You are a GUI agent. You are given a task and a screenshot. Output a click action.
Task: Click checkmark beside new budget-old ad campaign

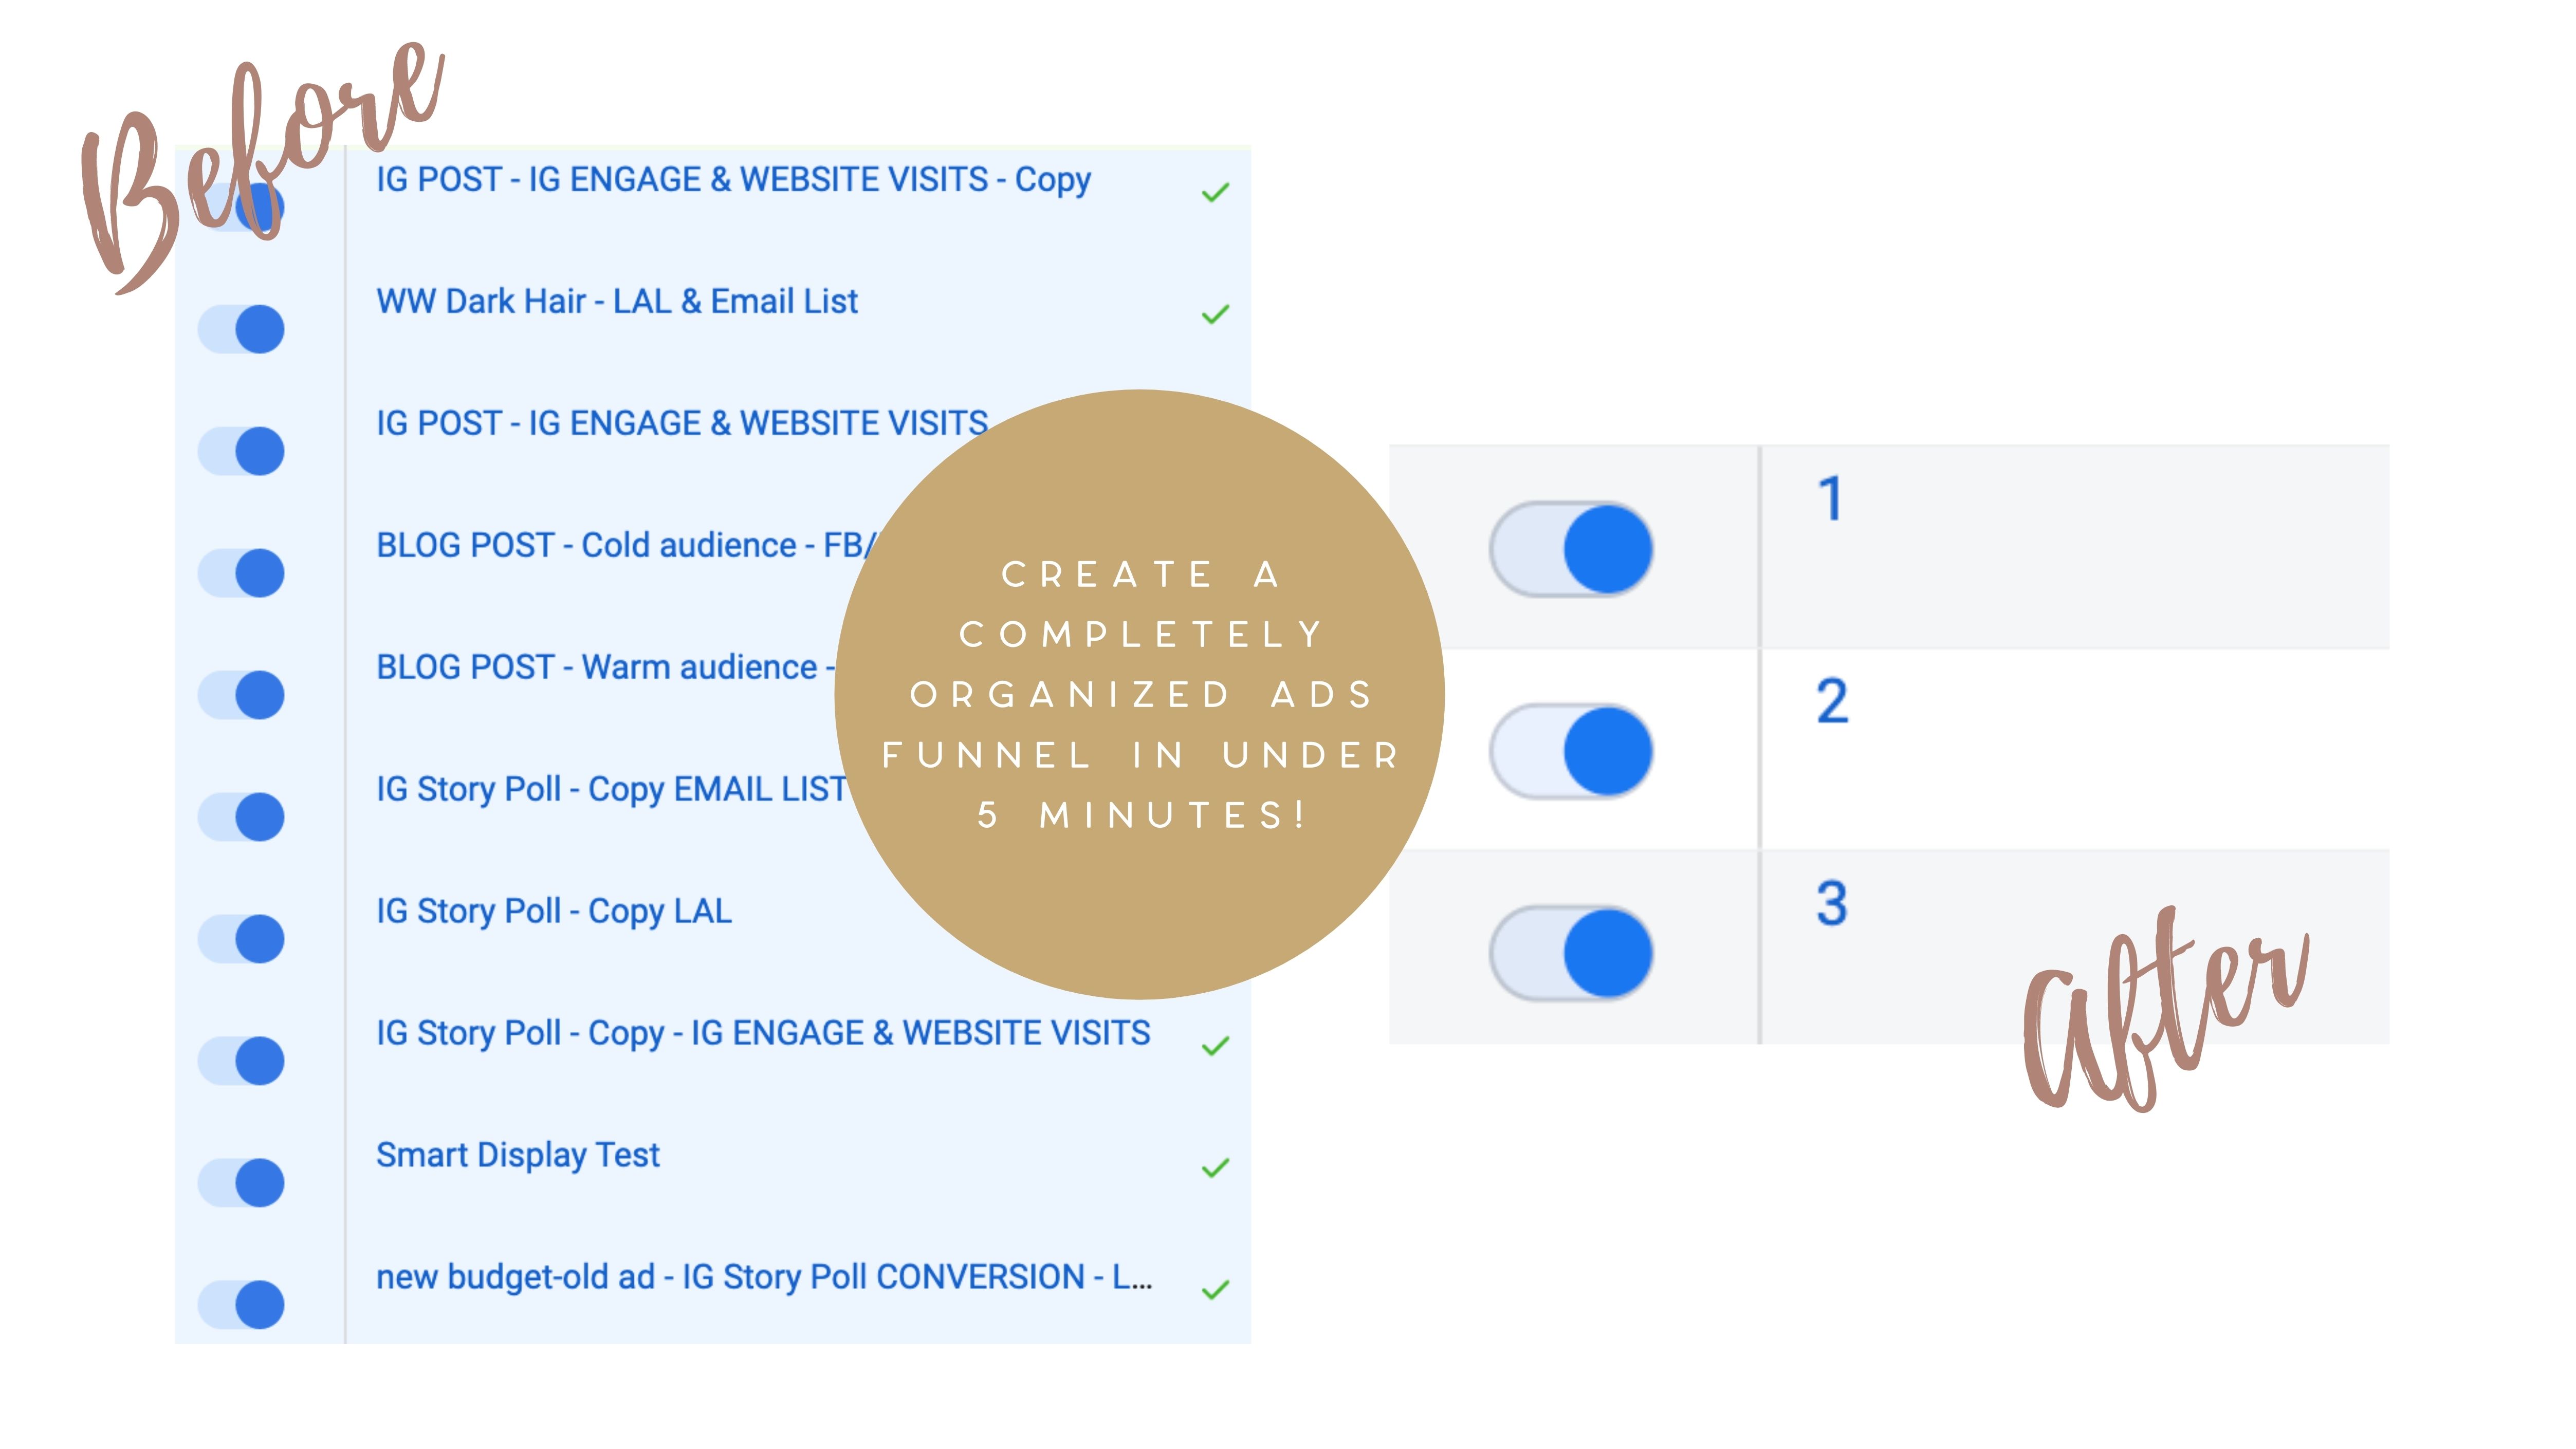pos(1215,1290)
